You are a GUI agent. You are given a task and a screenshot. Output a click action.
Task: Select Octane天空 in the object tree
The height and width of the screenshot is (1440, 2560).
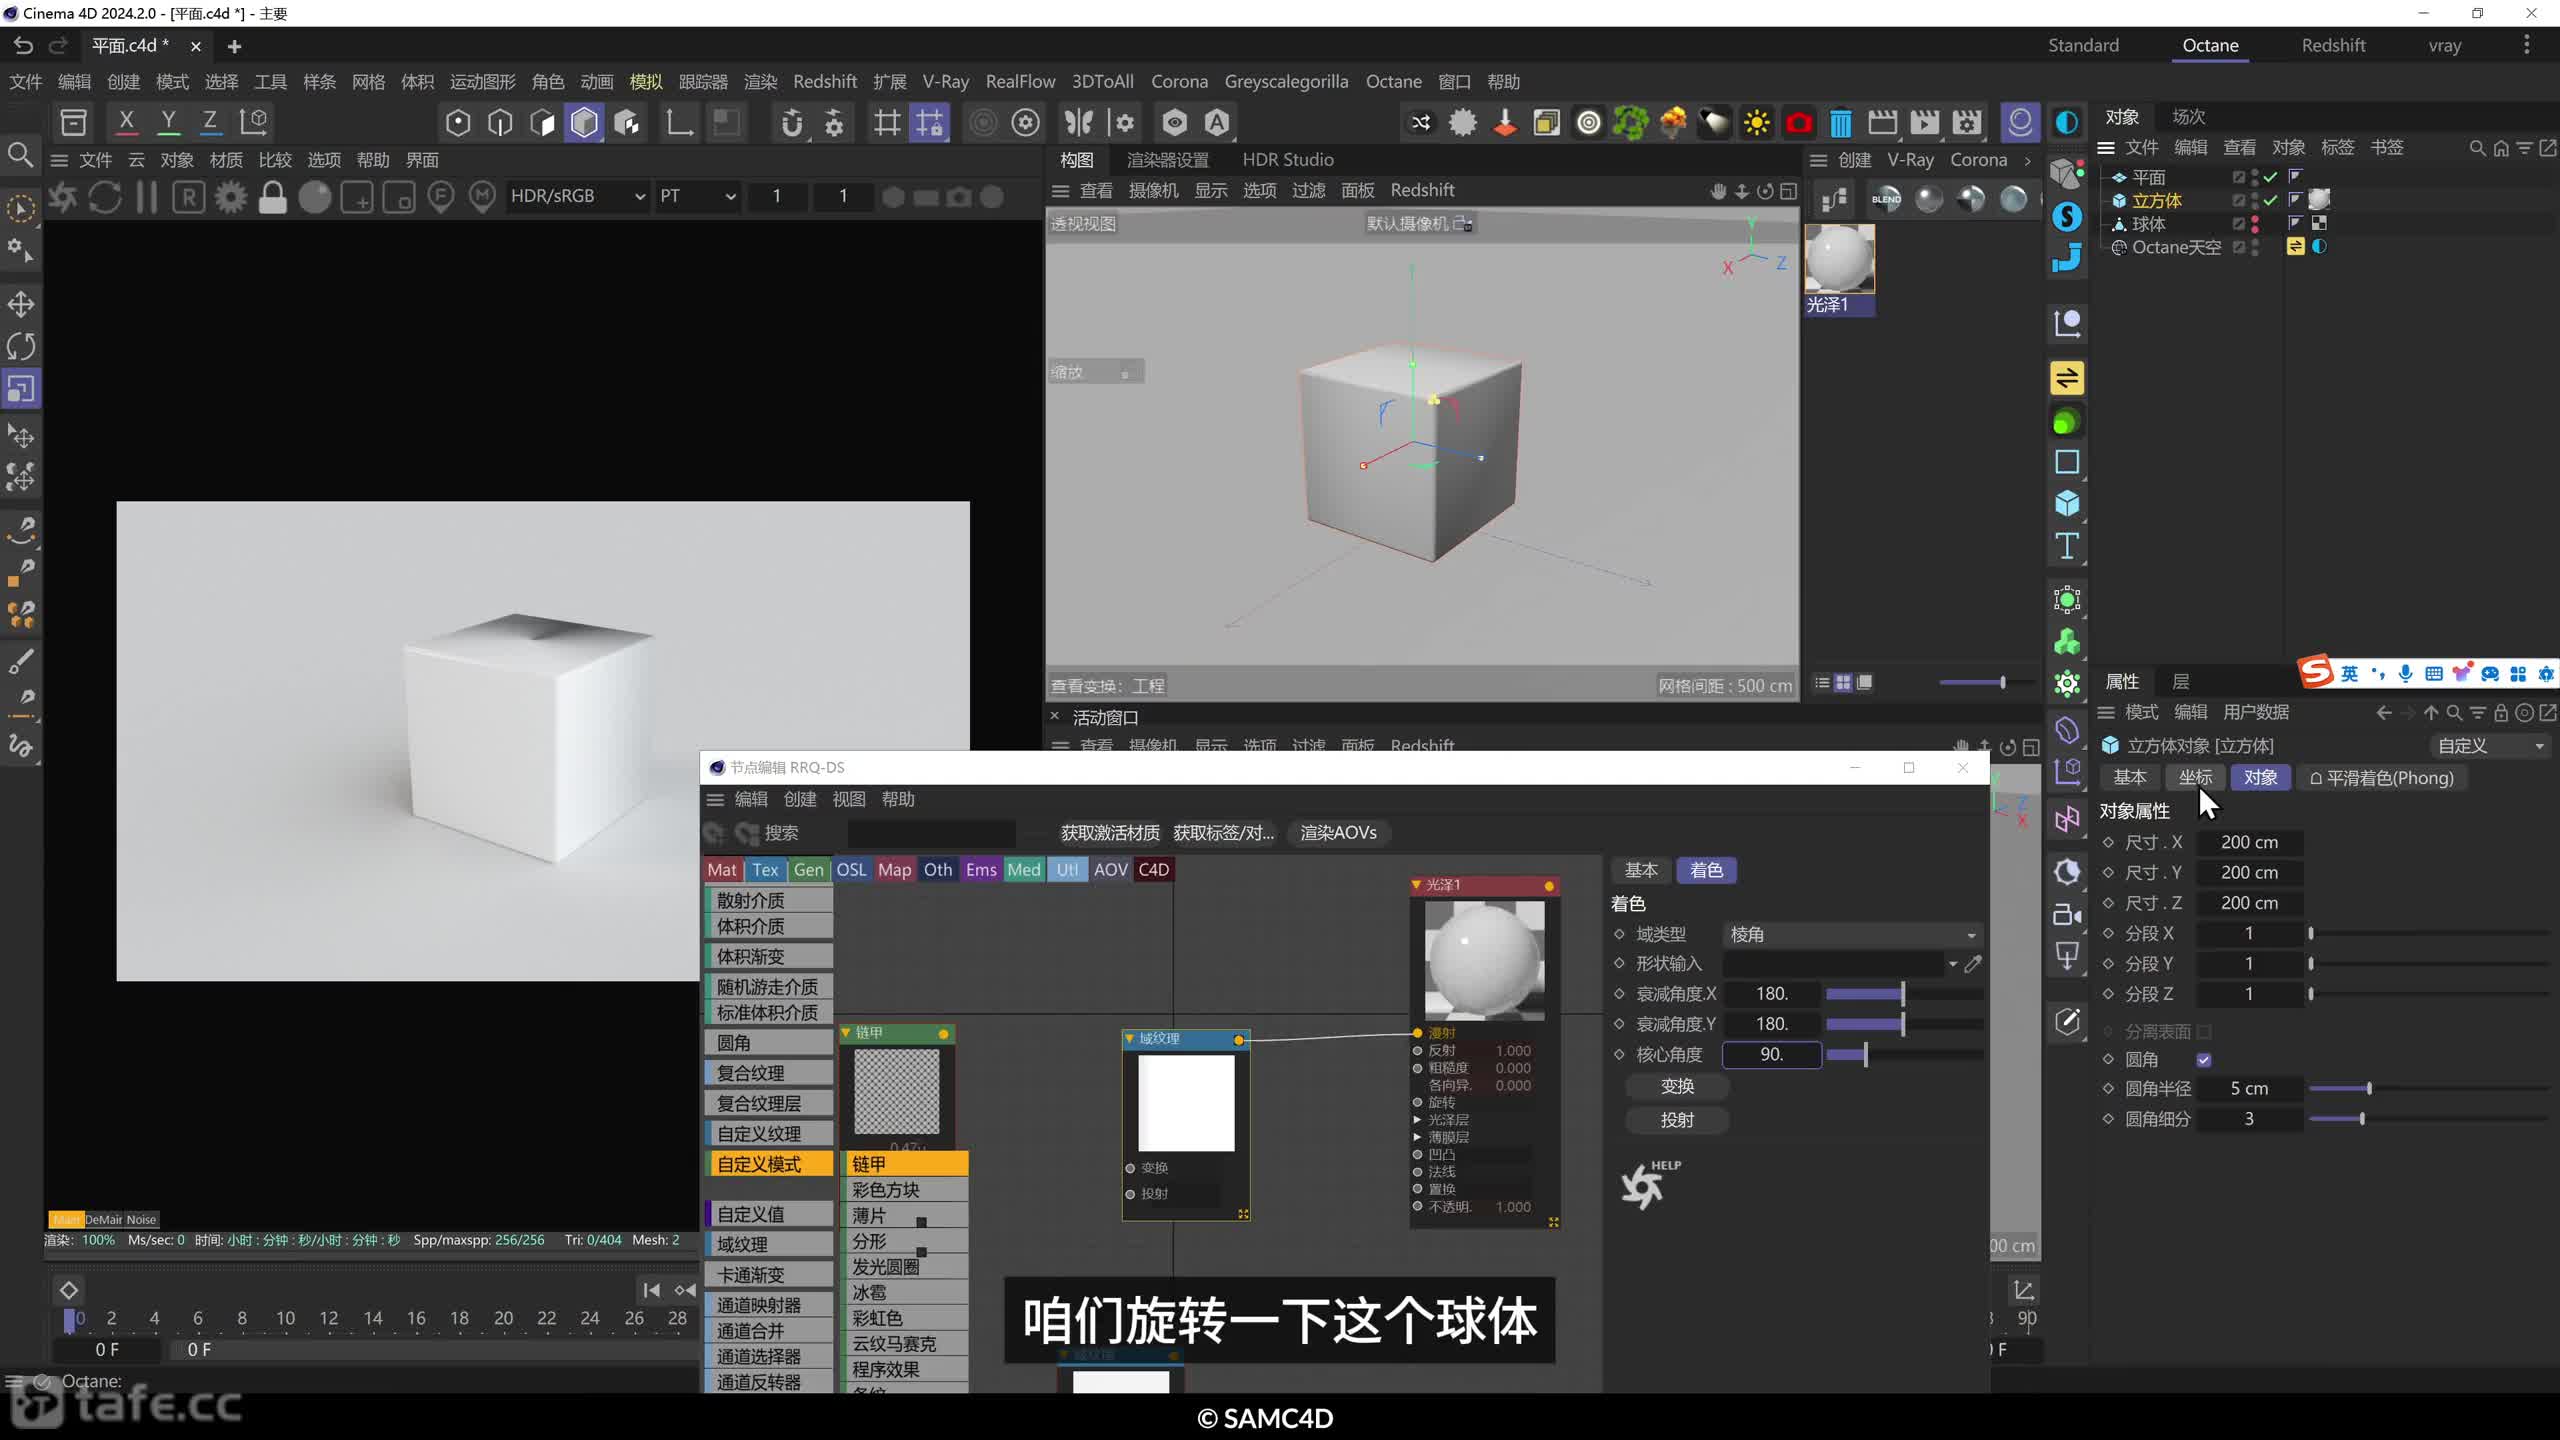point(2176,247)
